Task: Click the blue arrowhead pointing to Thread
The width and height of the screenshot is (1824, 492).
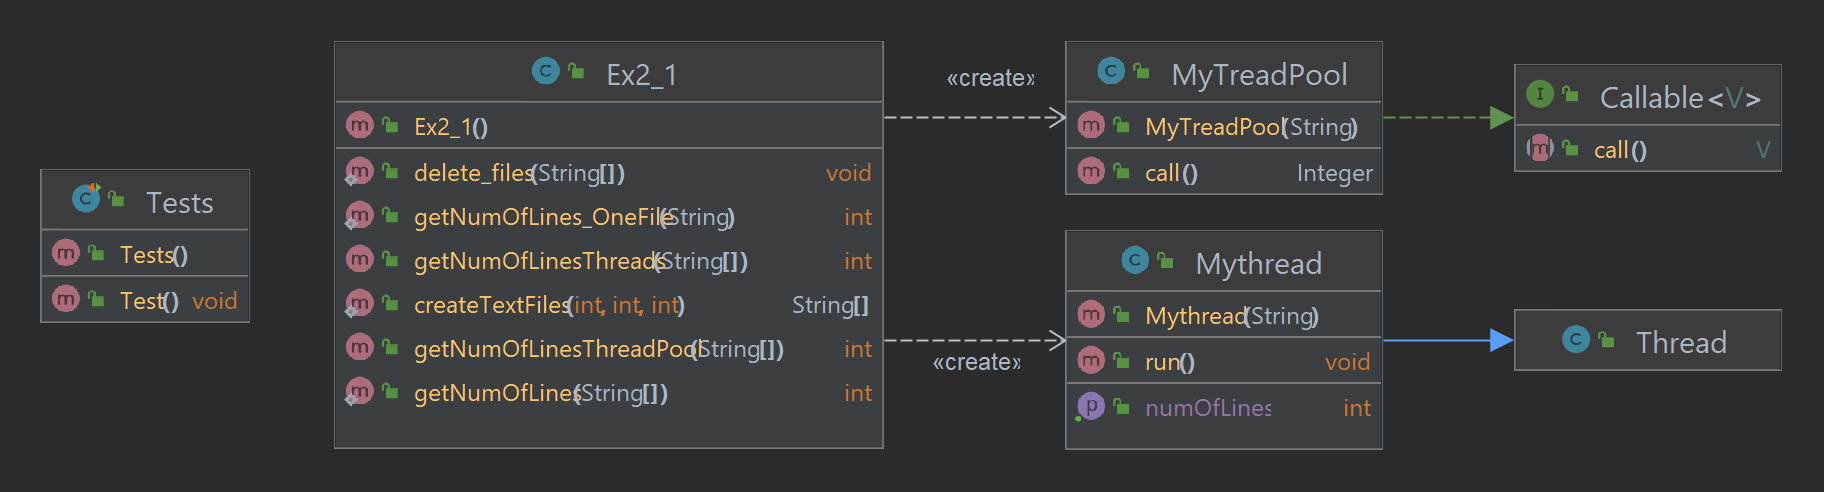Action: point(1501,340)
